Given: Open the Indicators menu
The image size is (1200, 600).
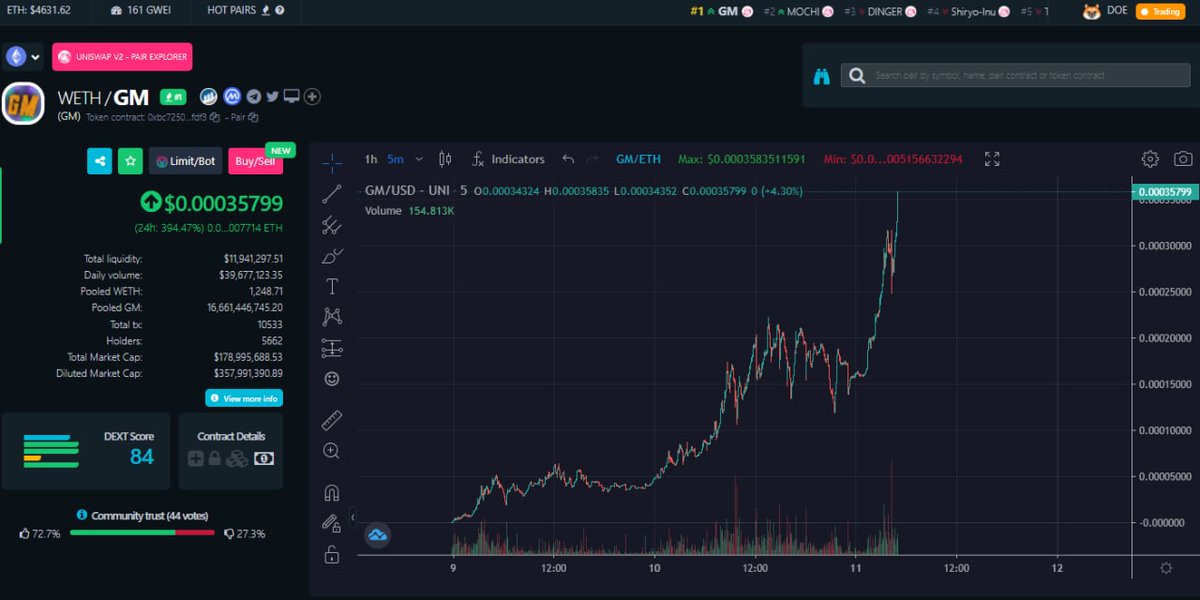Looking at the screenshot, I should [x=508, y=159].
